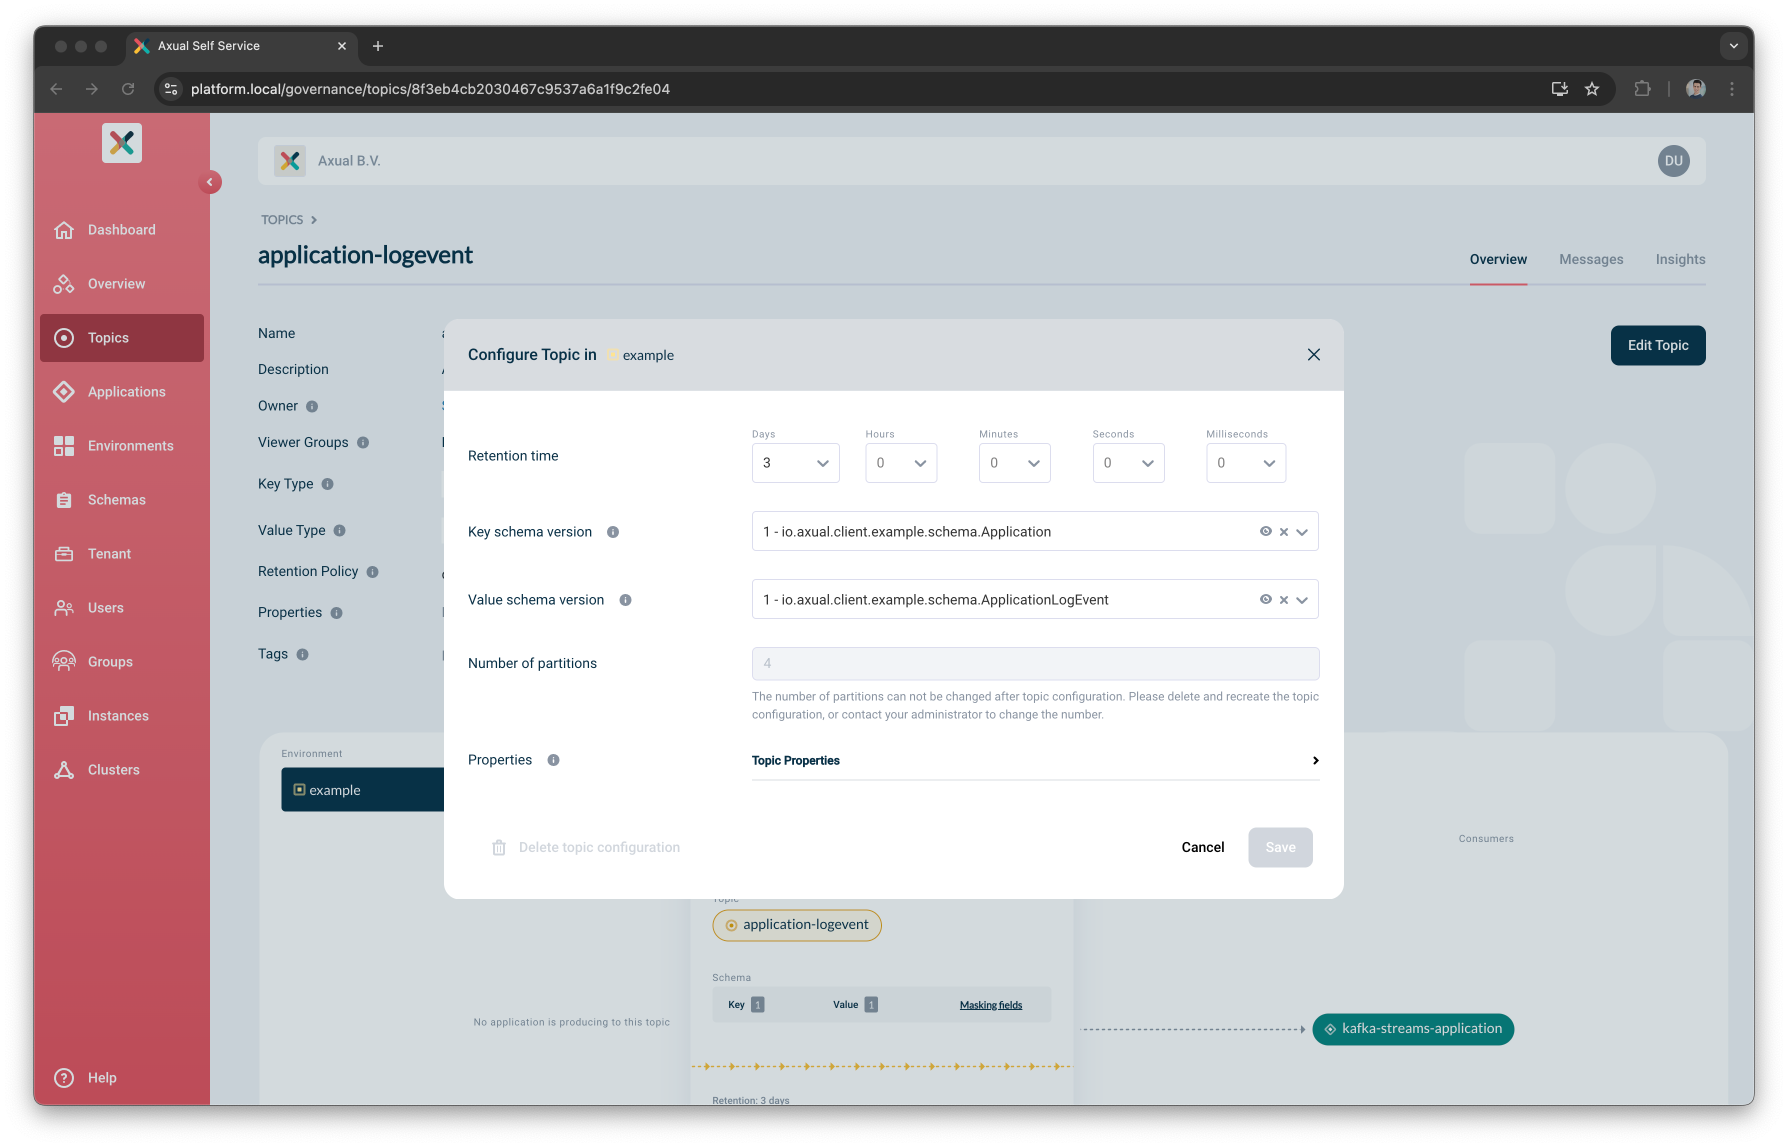The width and height of the screenshot is (1788, 1147).
Task: Open the Days retention dropdown
Action: [795, 463]
